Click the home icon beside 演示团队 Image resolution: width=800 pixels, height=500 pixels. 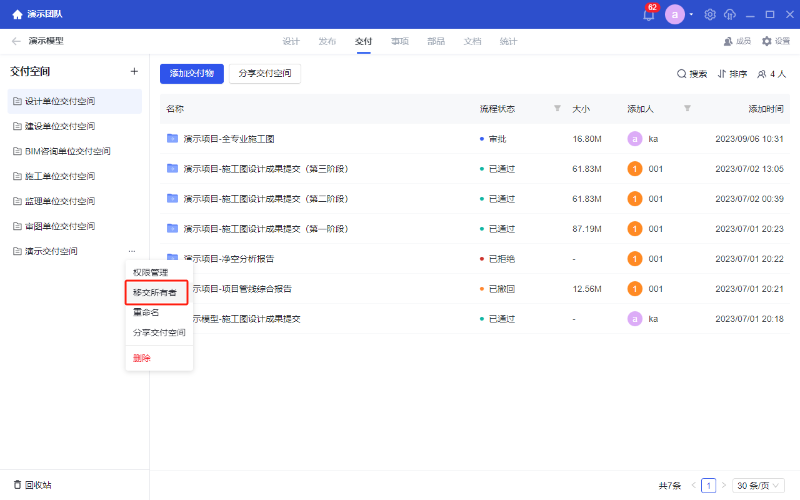coord(17,14)
